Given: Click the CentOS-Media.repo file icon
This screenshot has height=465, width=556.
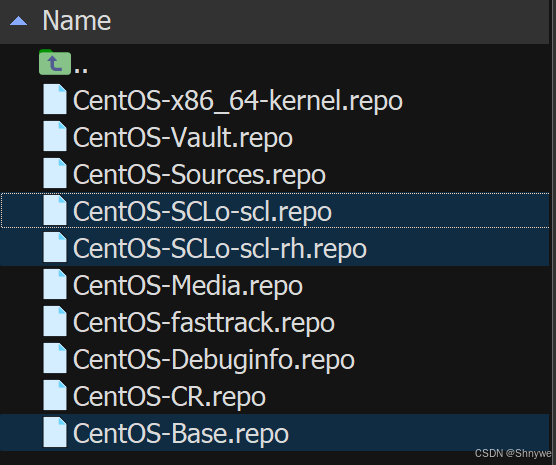Looking at the screenshot, I should tap(55, 284).
